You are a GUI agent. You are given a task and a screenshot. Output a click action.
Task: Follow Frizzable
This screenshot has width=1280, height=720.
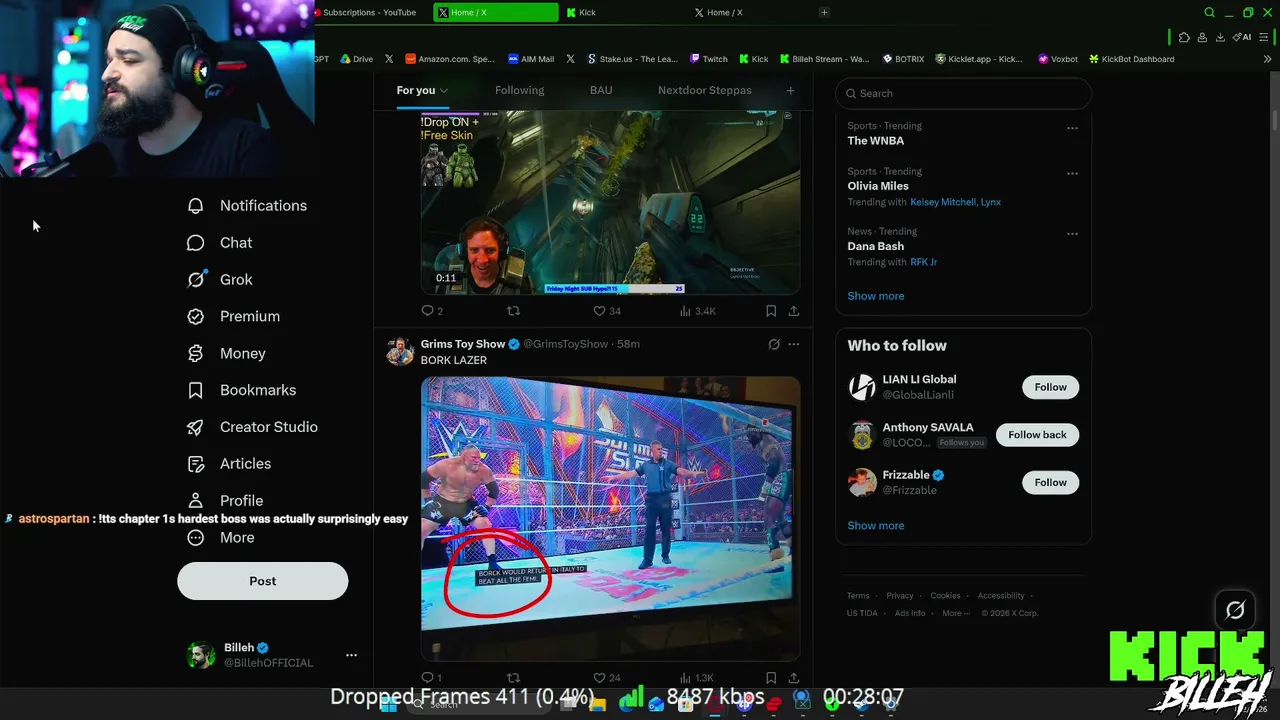1050,482
